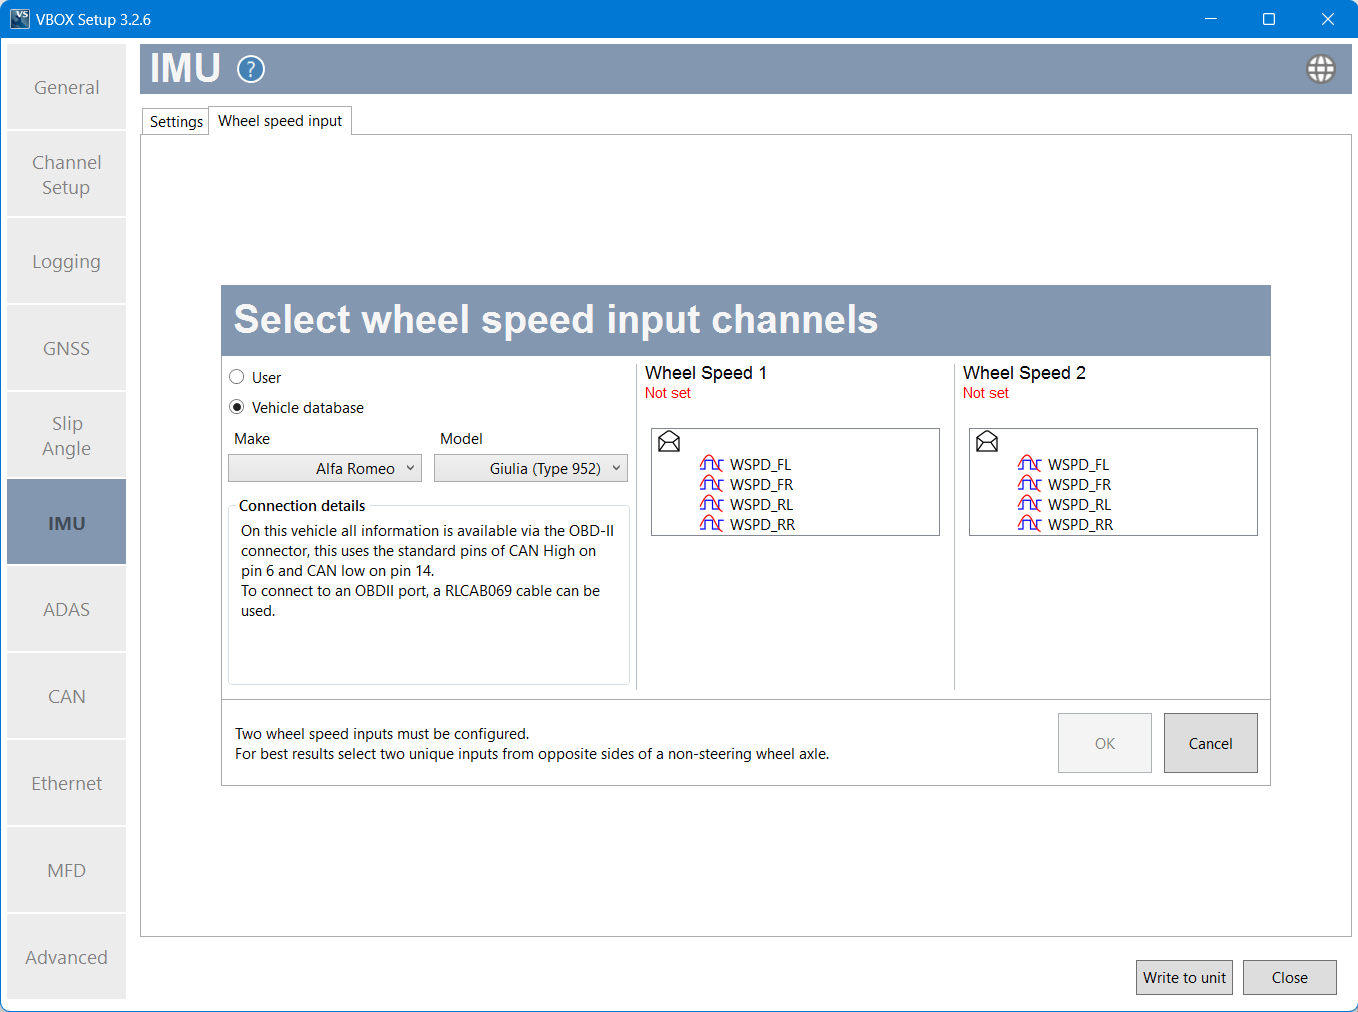
Task: Cancel the wheel speed channel selection
Action: [1210, 743]
